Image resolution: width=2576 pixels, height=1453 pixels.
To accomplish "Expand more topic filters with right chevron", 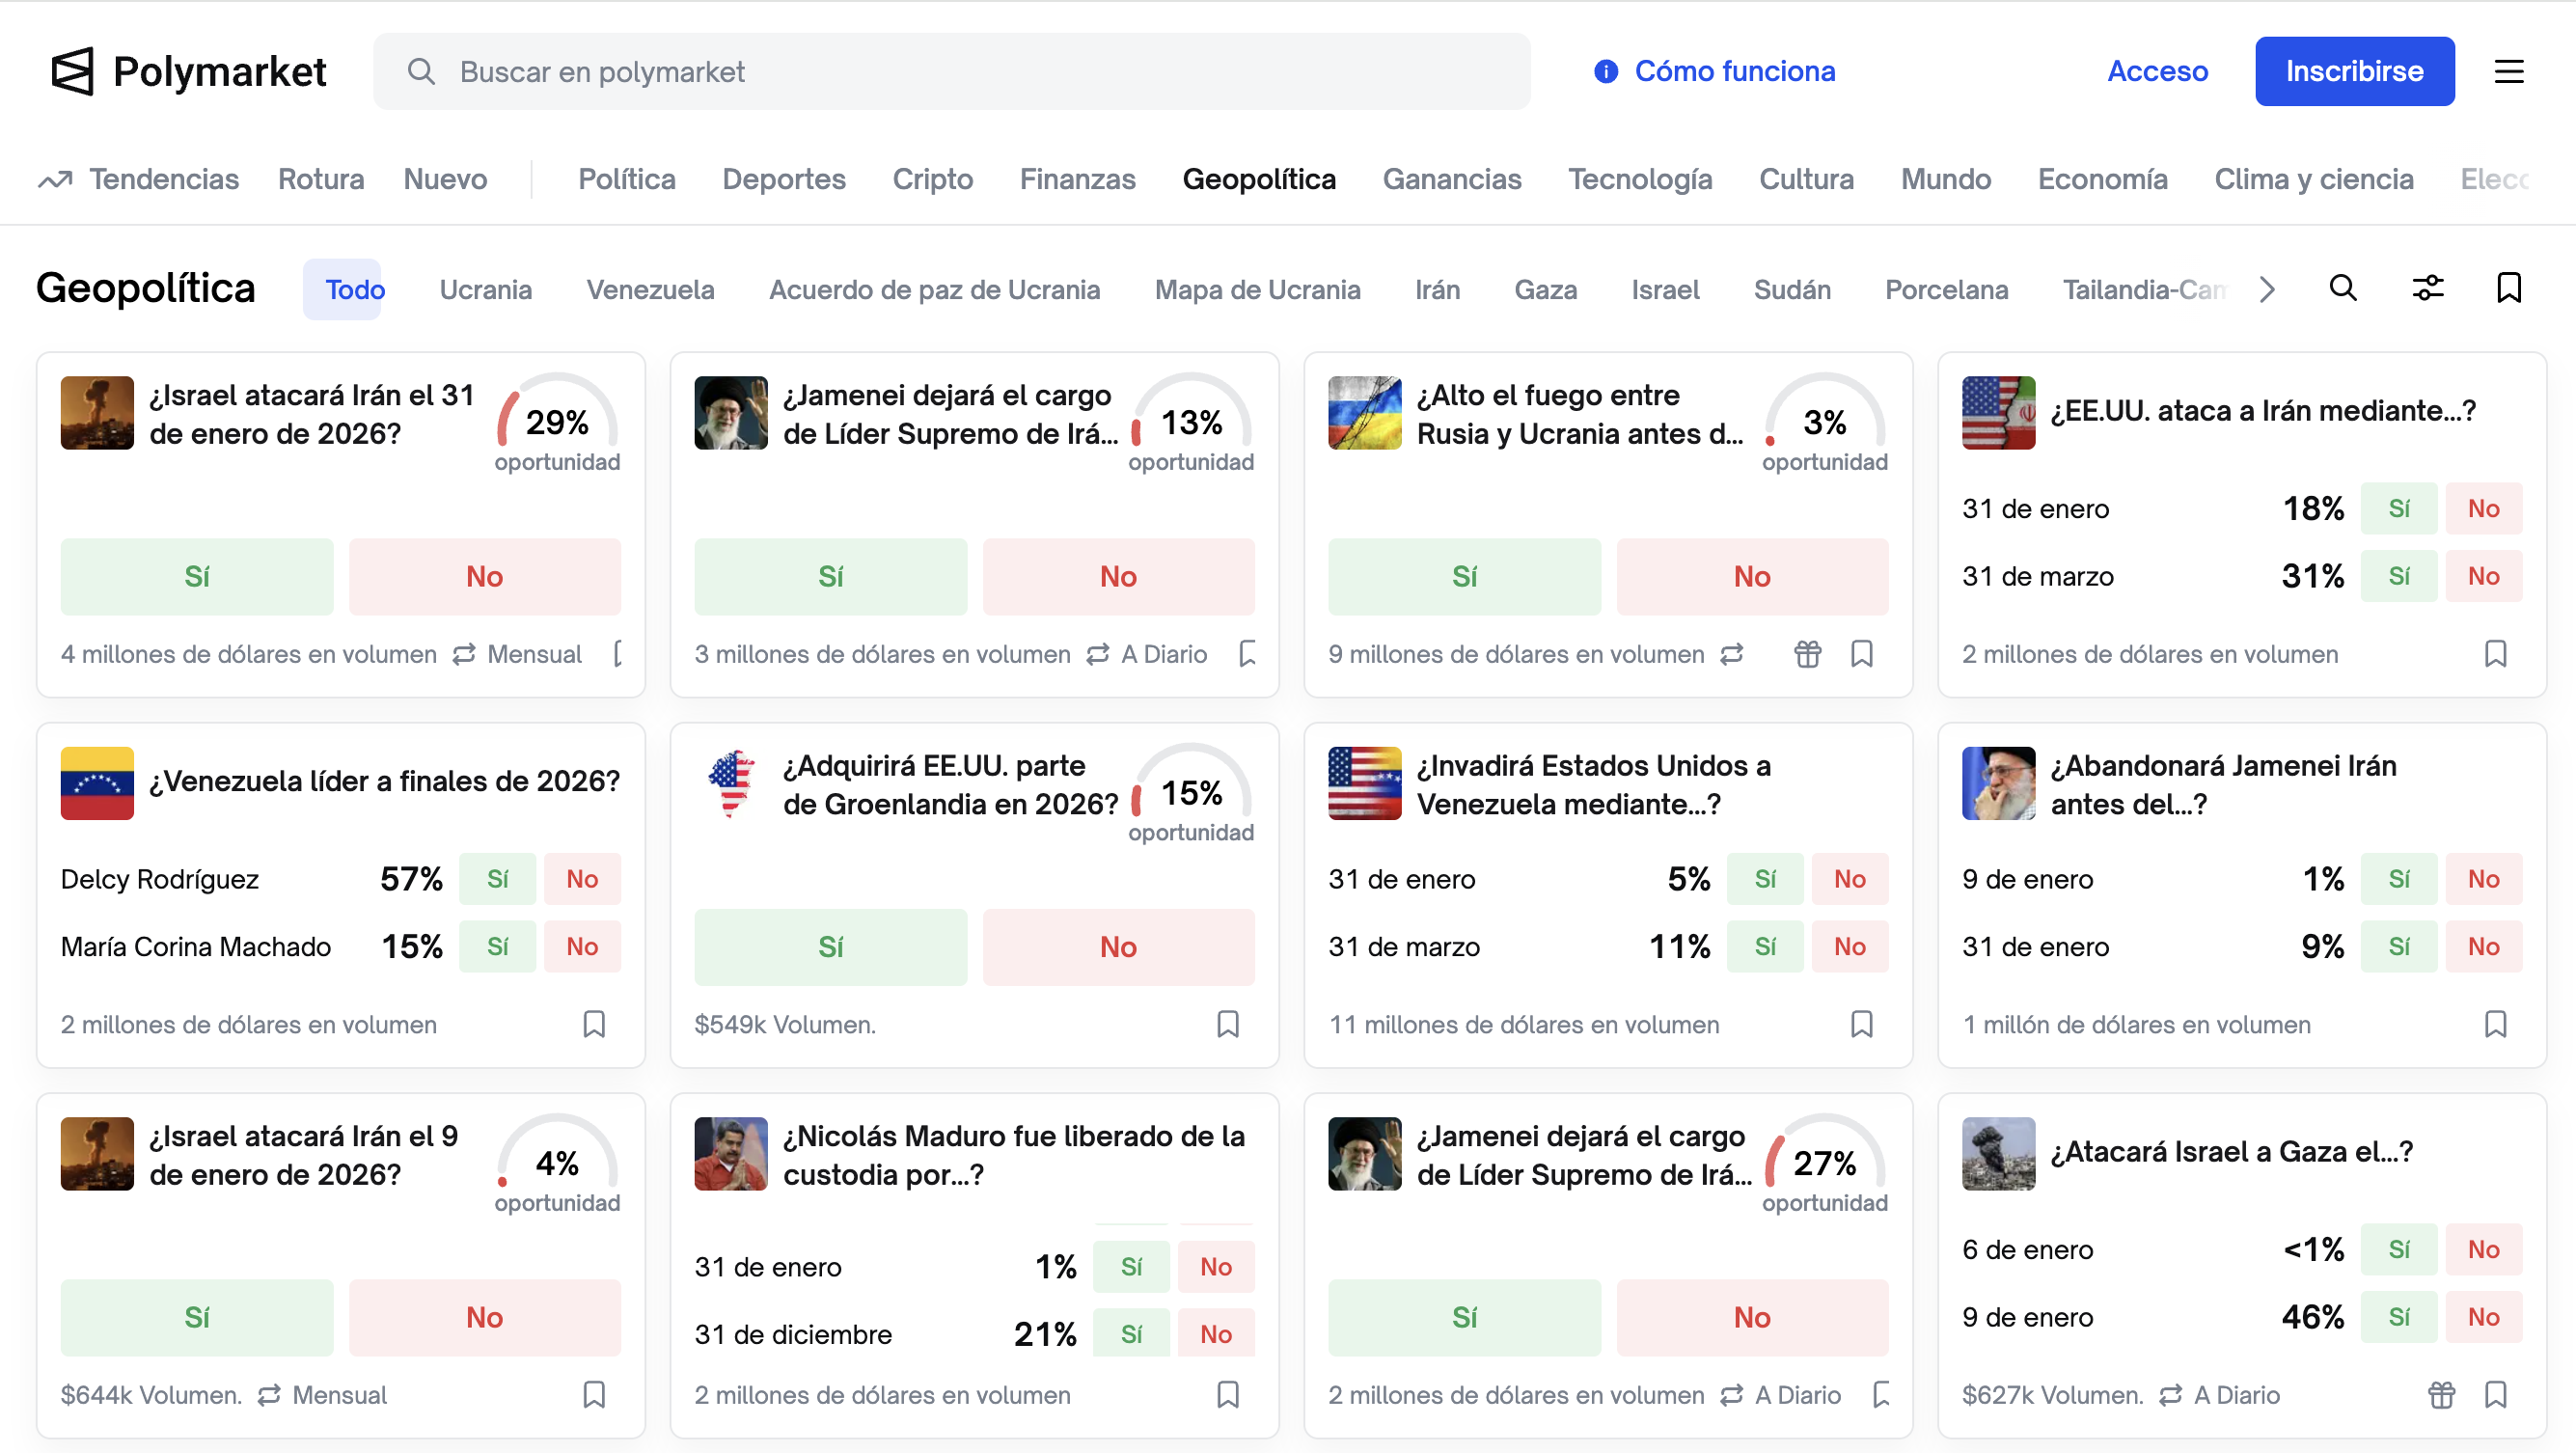I will point(2267,289).
